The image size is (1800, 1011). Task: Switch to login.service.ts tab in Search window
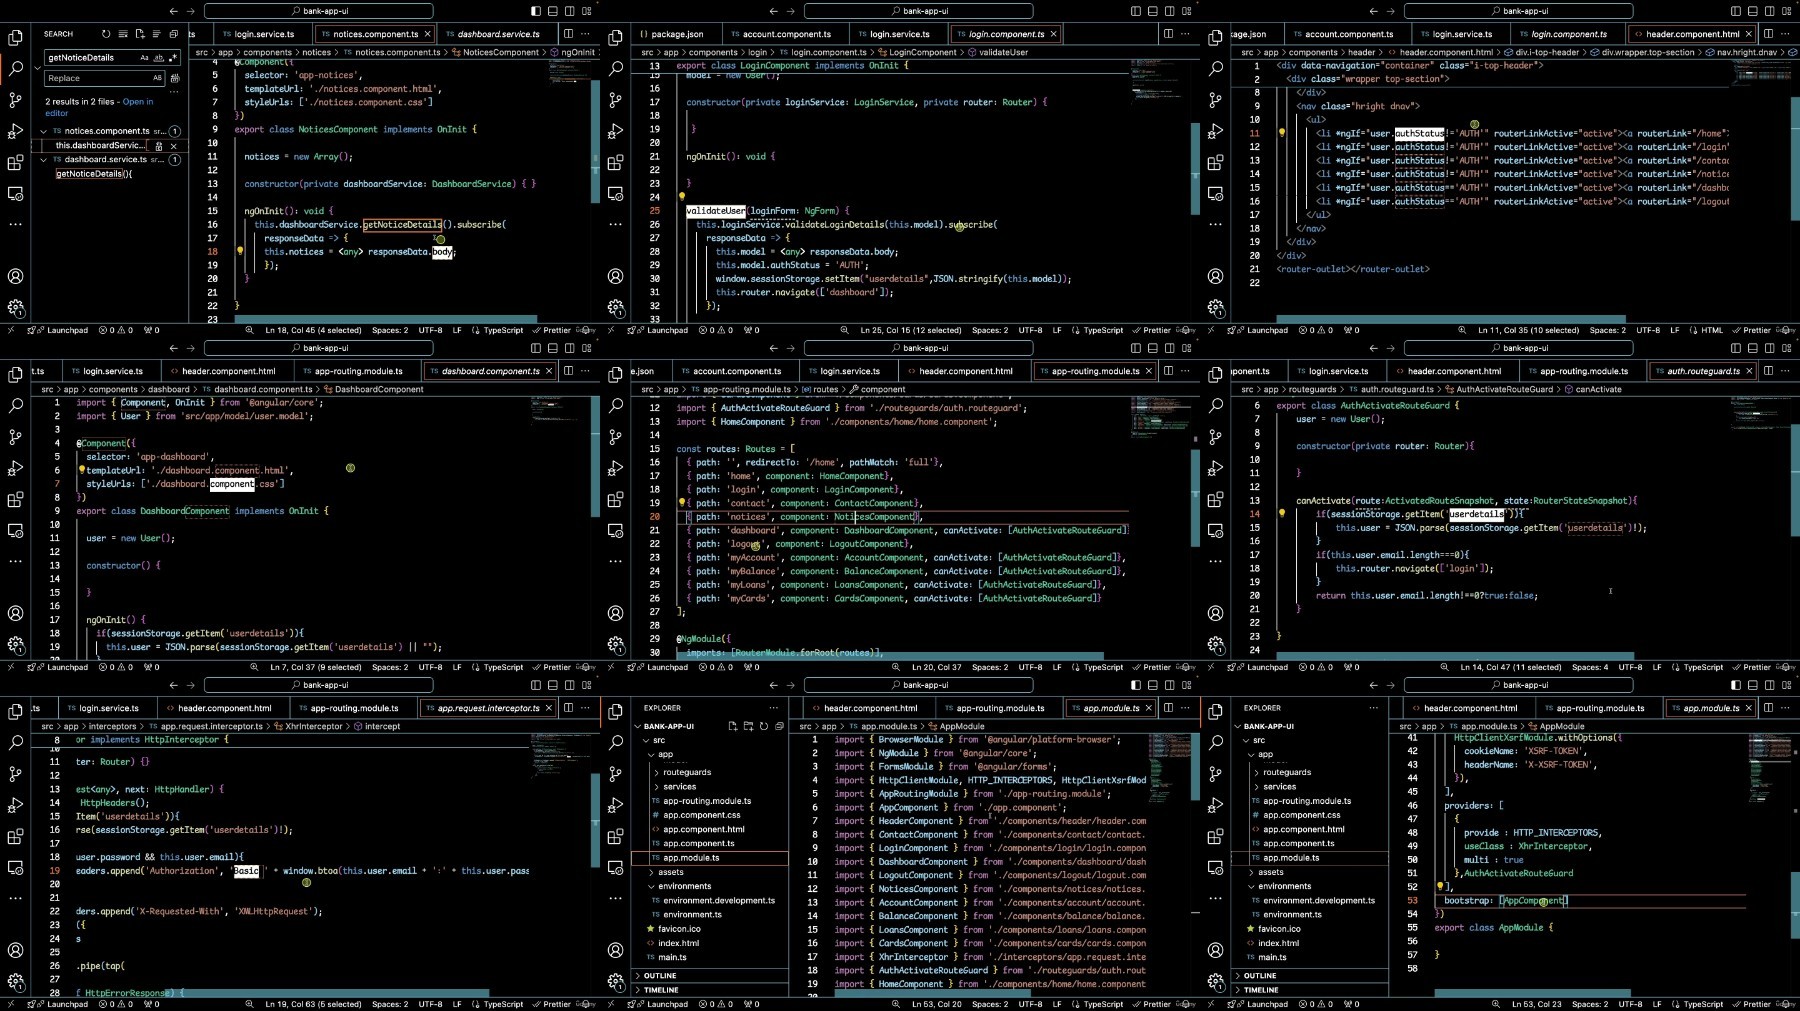[258, 34]
